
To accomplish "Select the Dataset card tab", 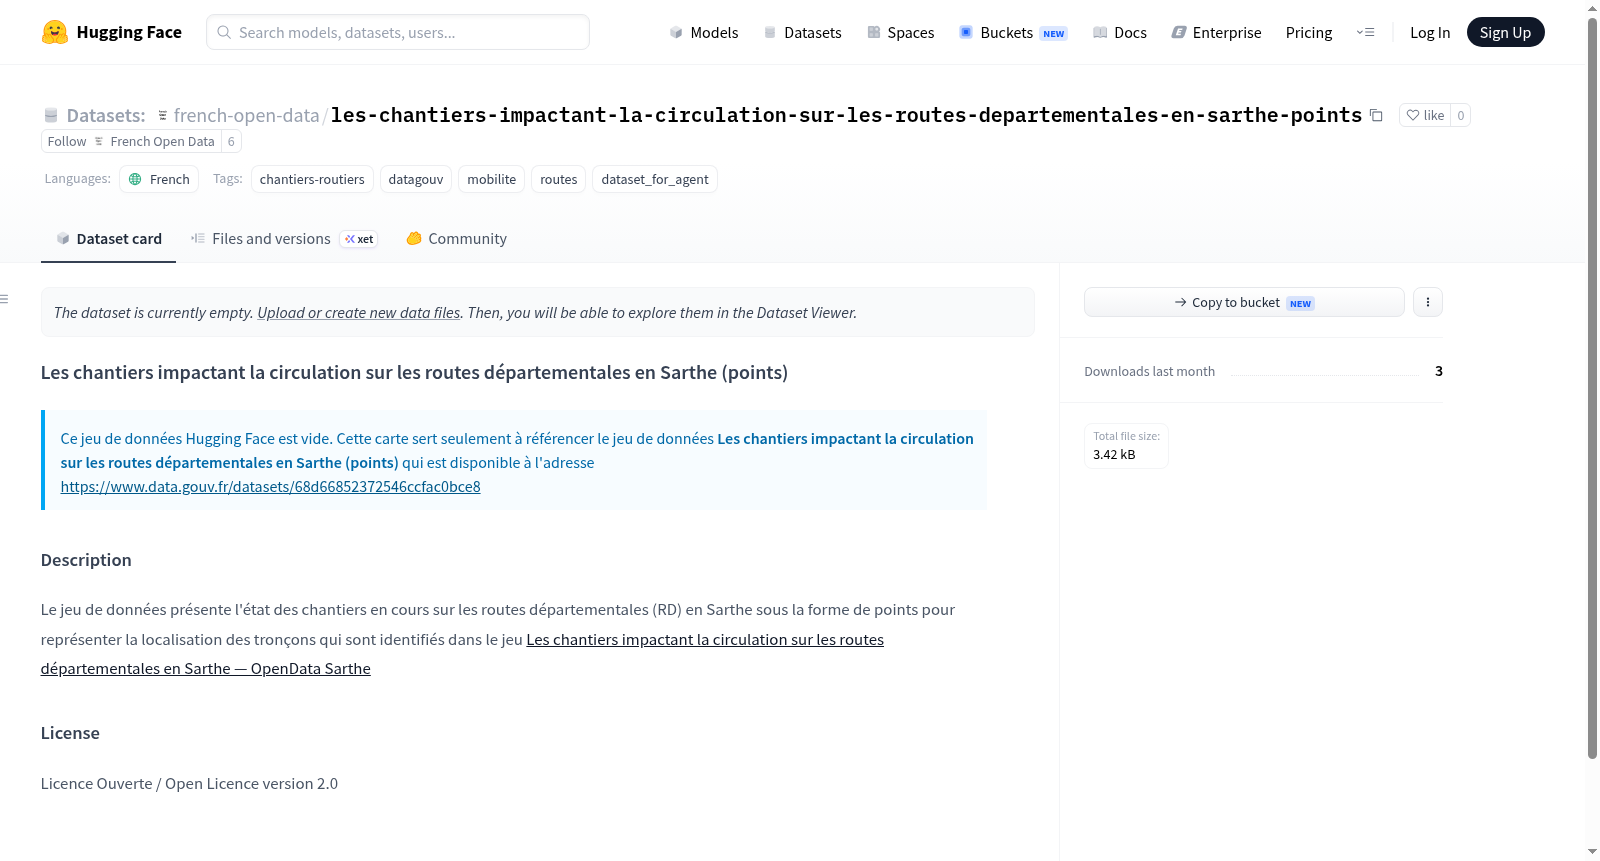I will click(x=109, y=239).
